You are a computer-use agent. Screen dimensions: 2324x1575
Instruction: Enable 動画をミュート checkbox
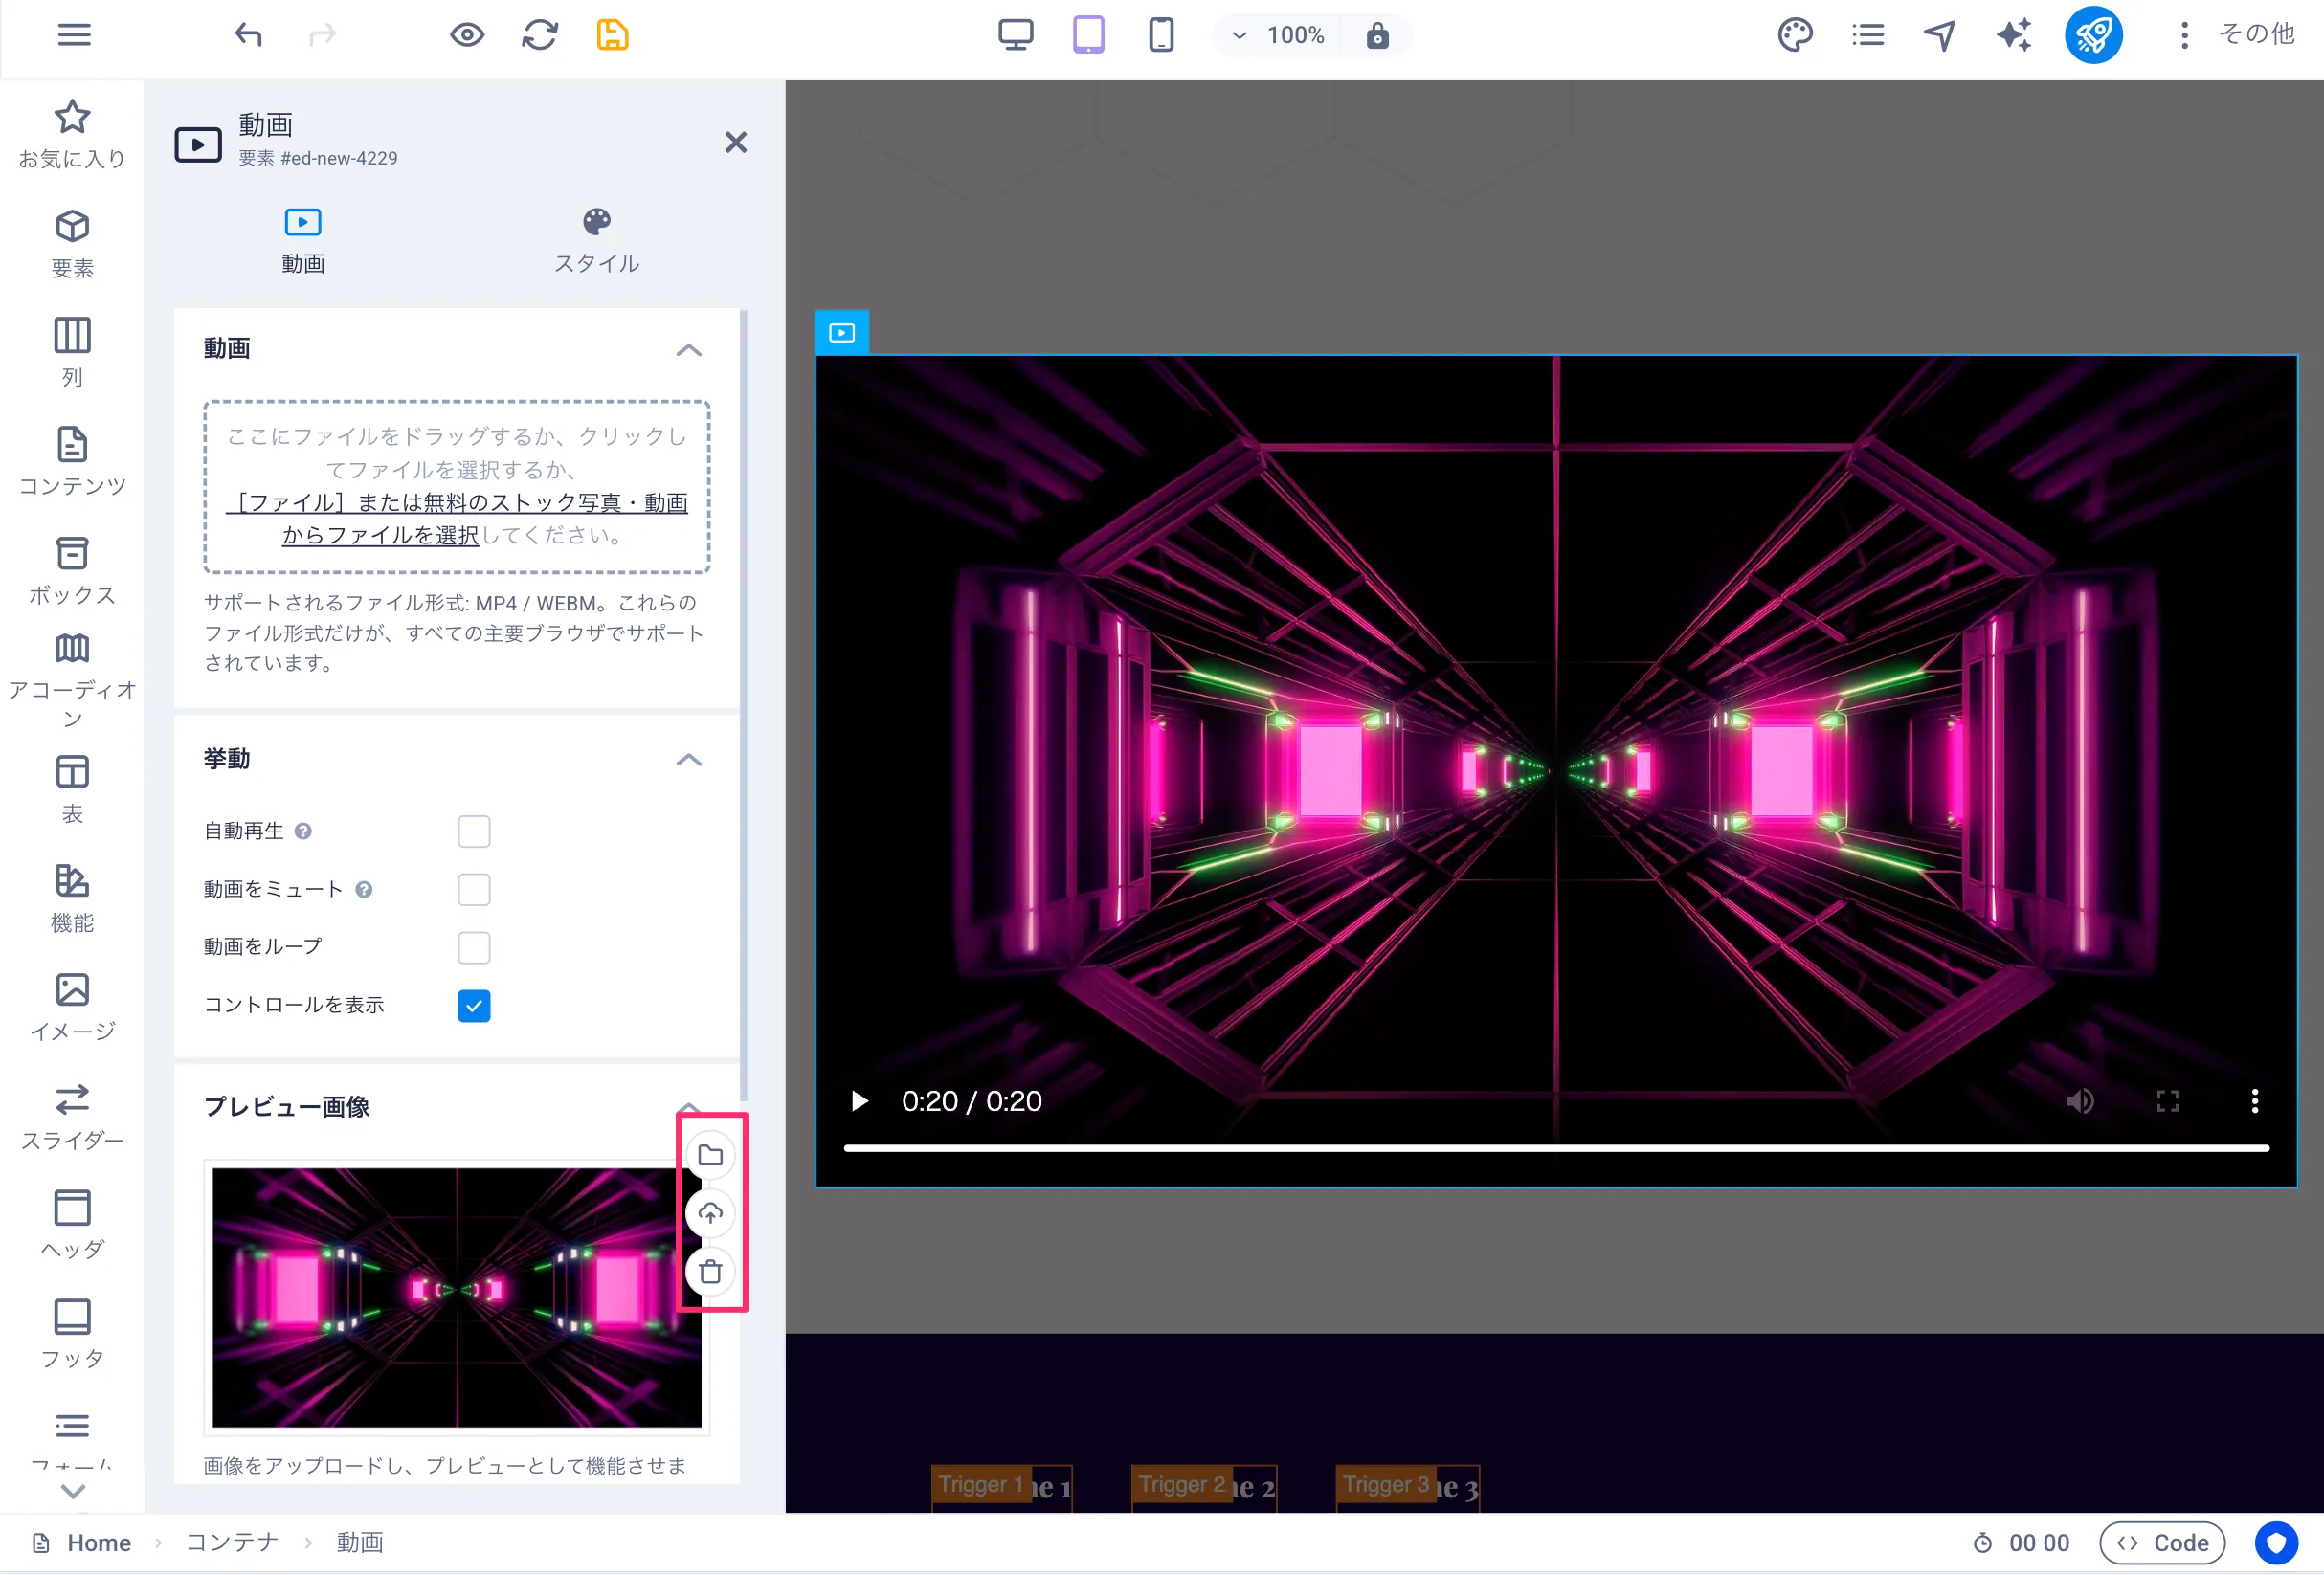[474, 889]
